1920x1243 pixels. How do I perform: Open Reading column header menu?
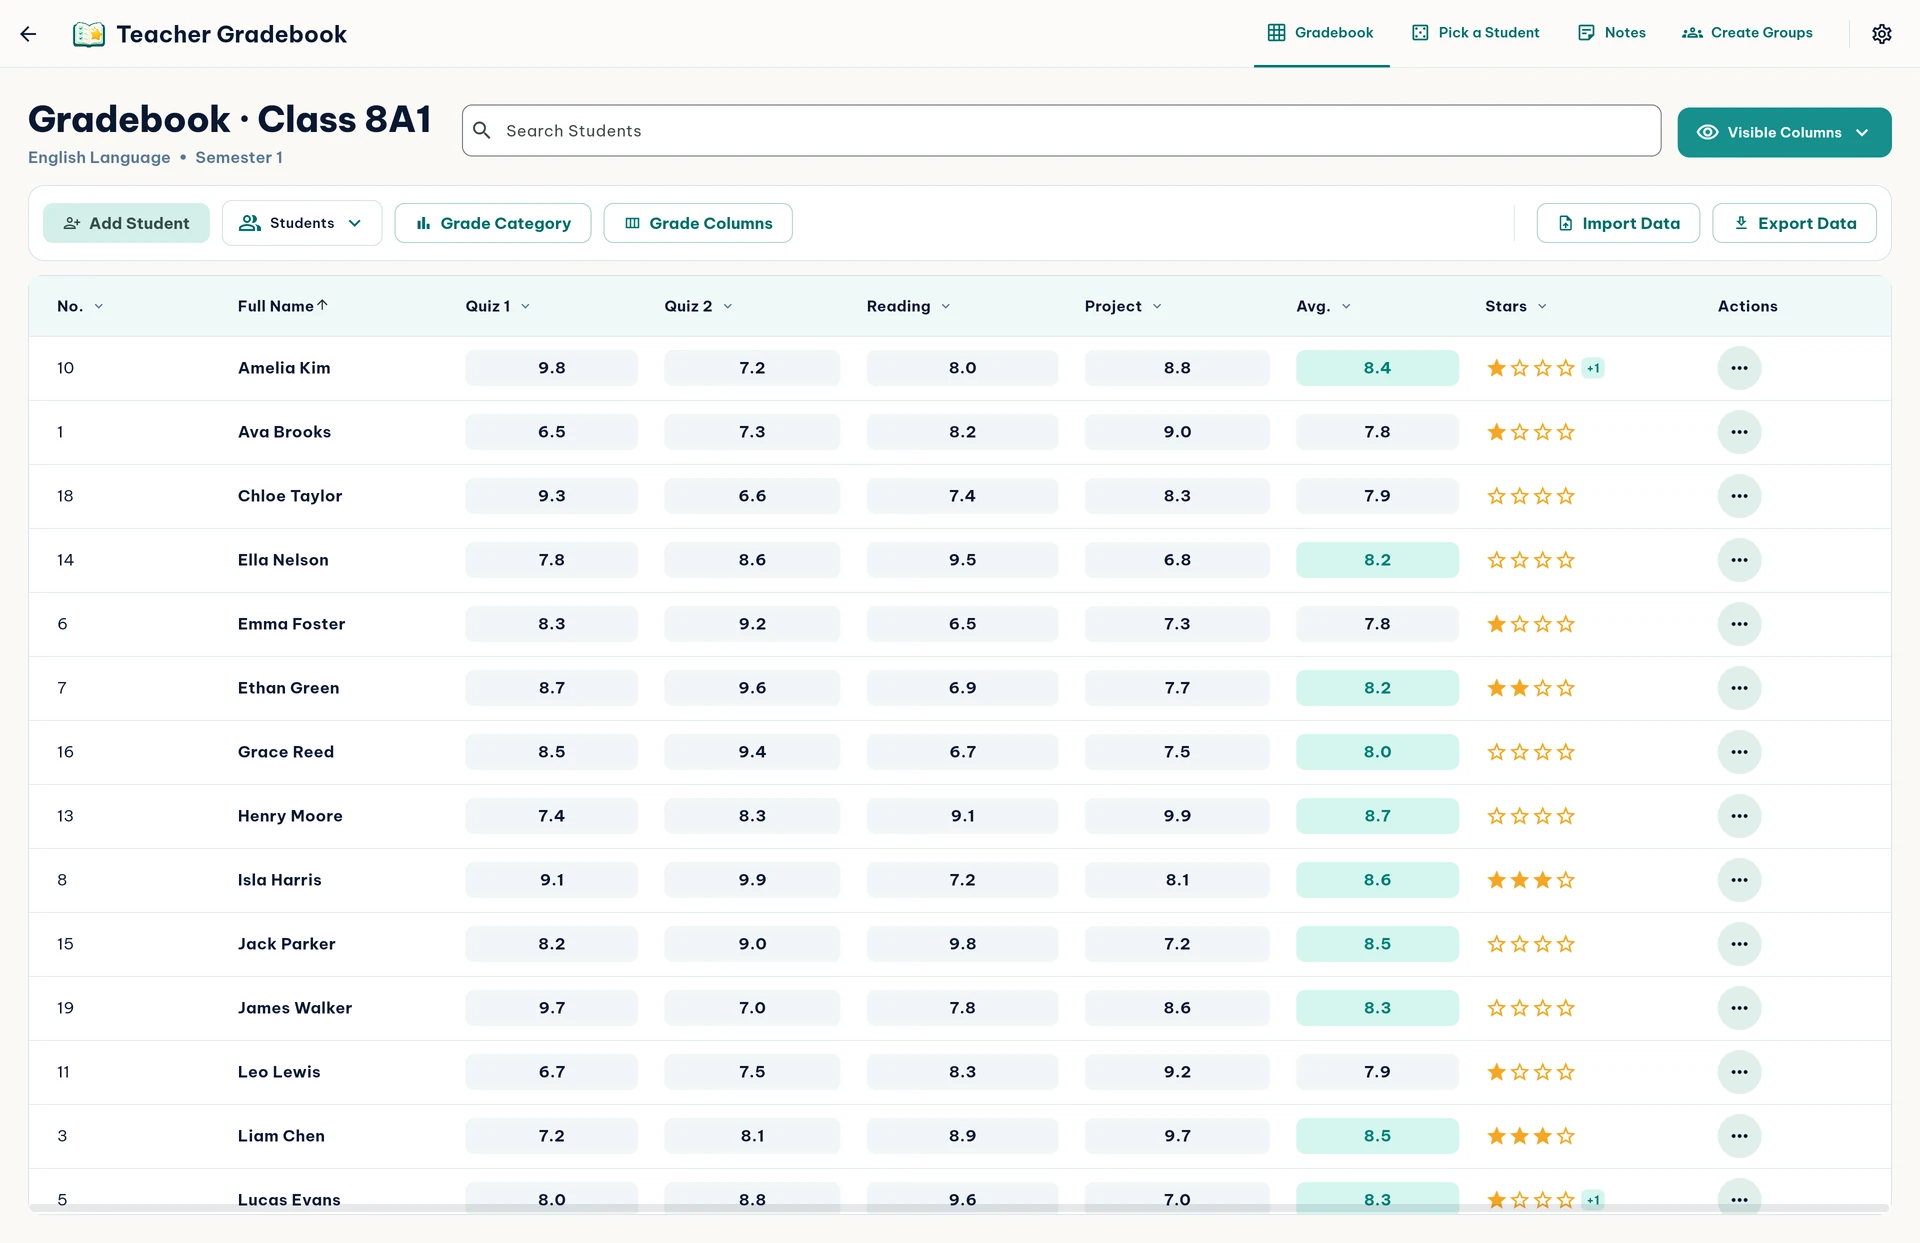(945, 306)
